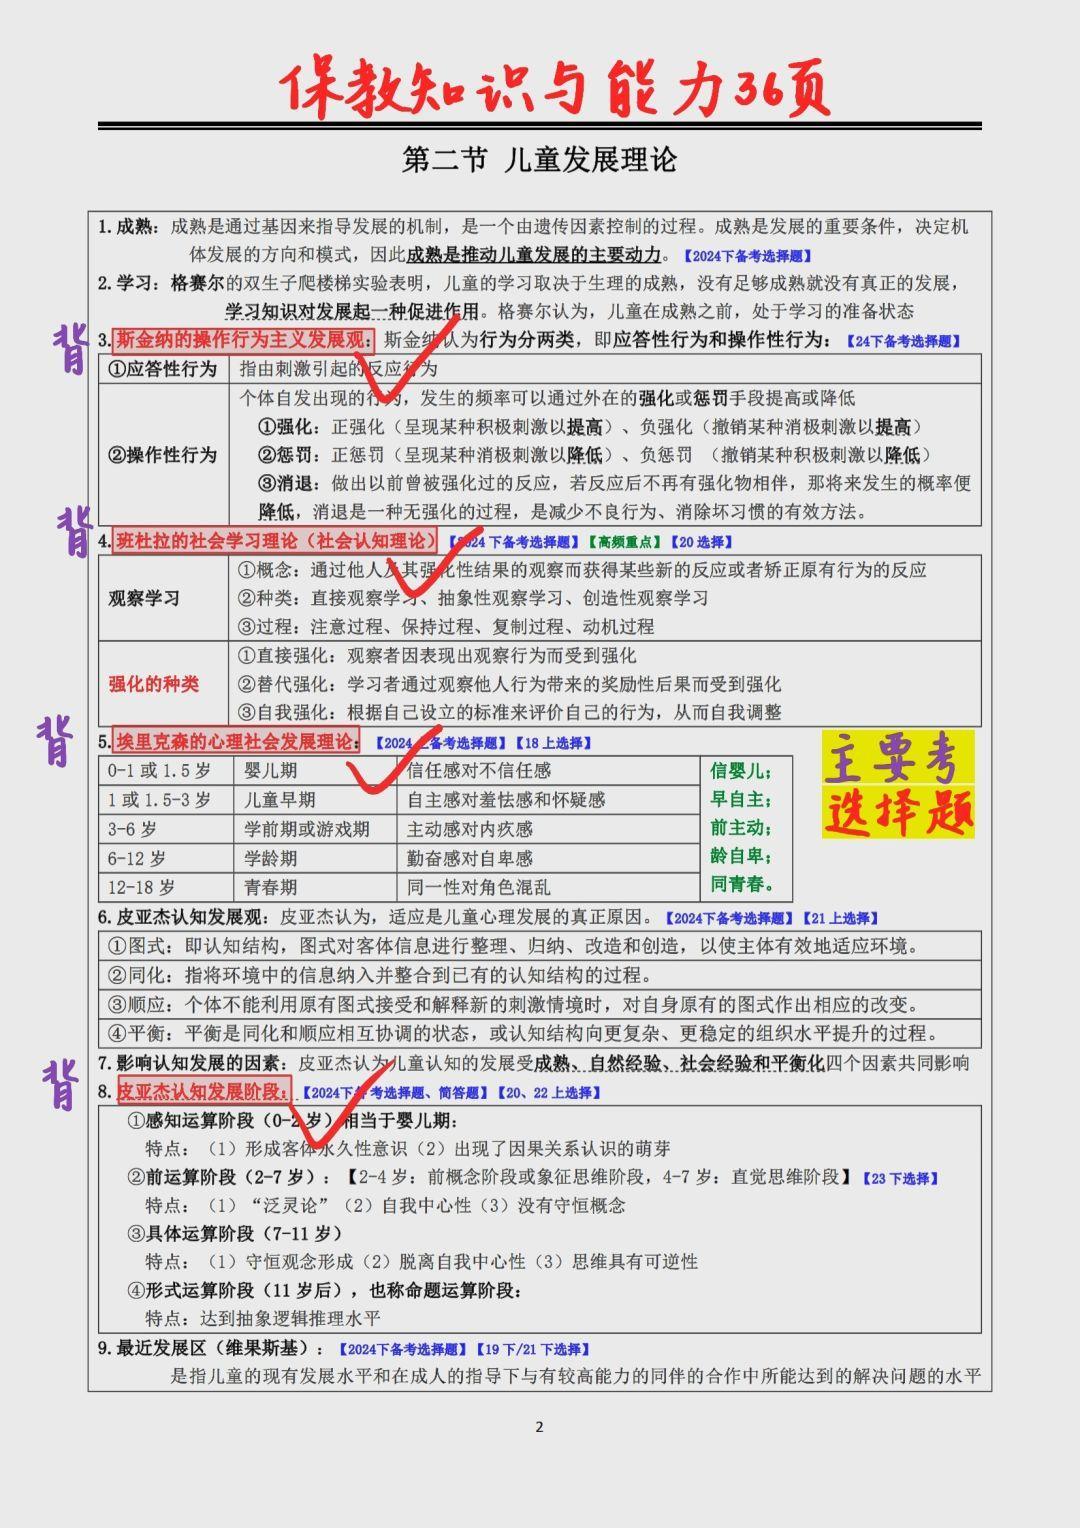
Task: Select the cell "0-1 或 1.5 岁"
Action: pyautogui.click(x=168, y=771)
